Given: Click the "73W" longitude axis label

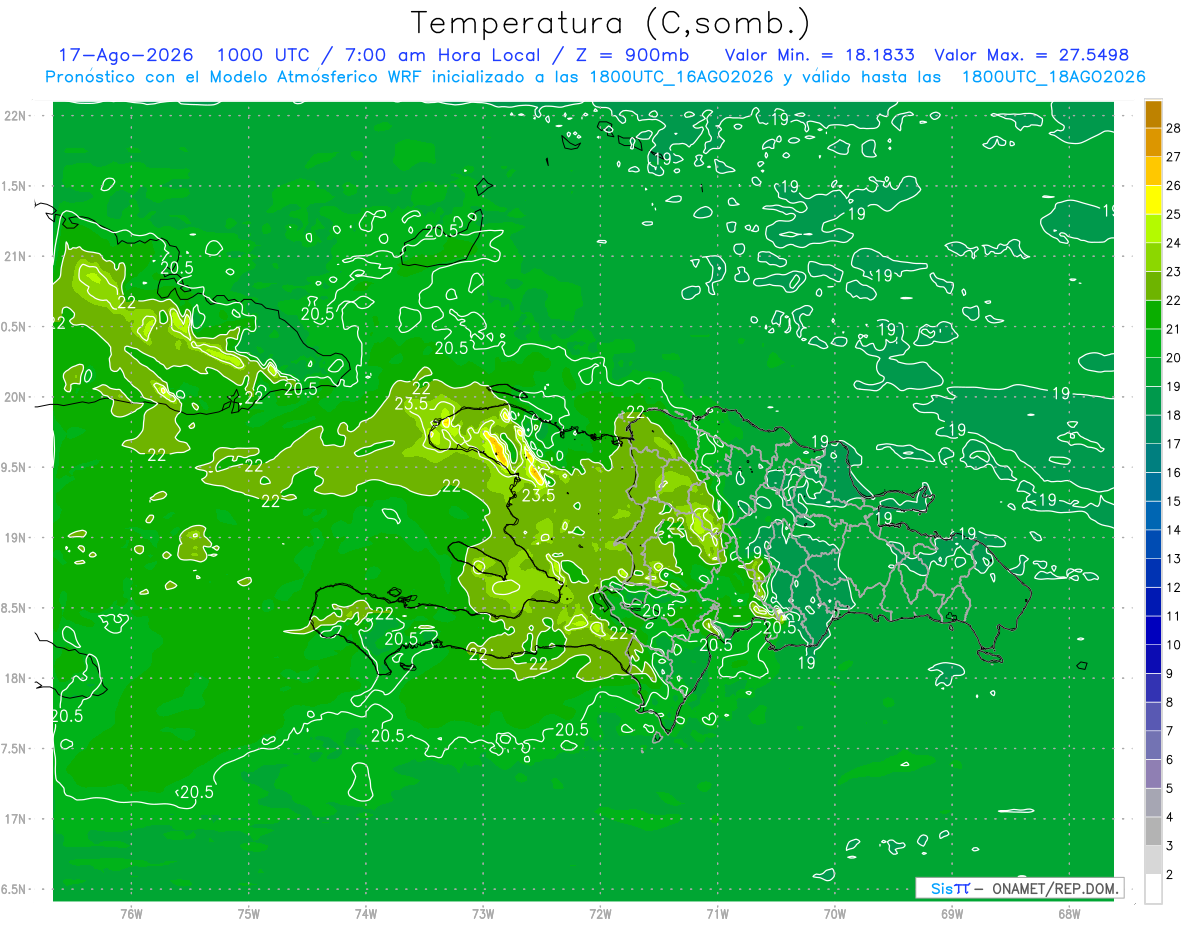Looking at the screenshot, I should pyautogui.click(x=483, y=913).
